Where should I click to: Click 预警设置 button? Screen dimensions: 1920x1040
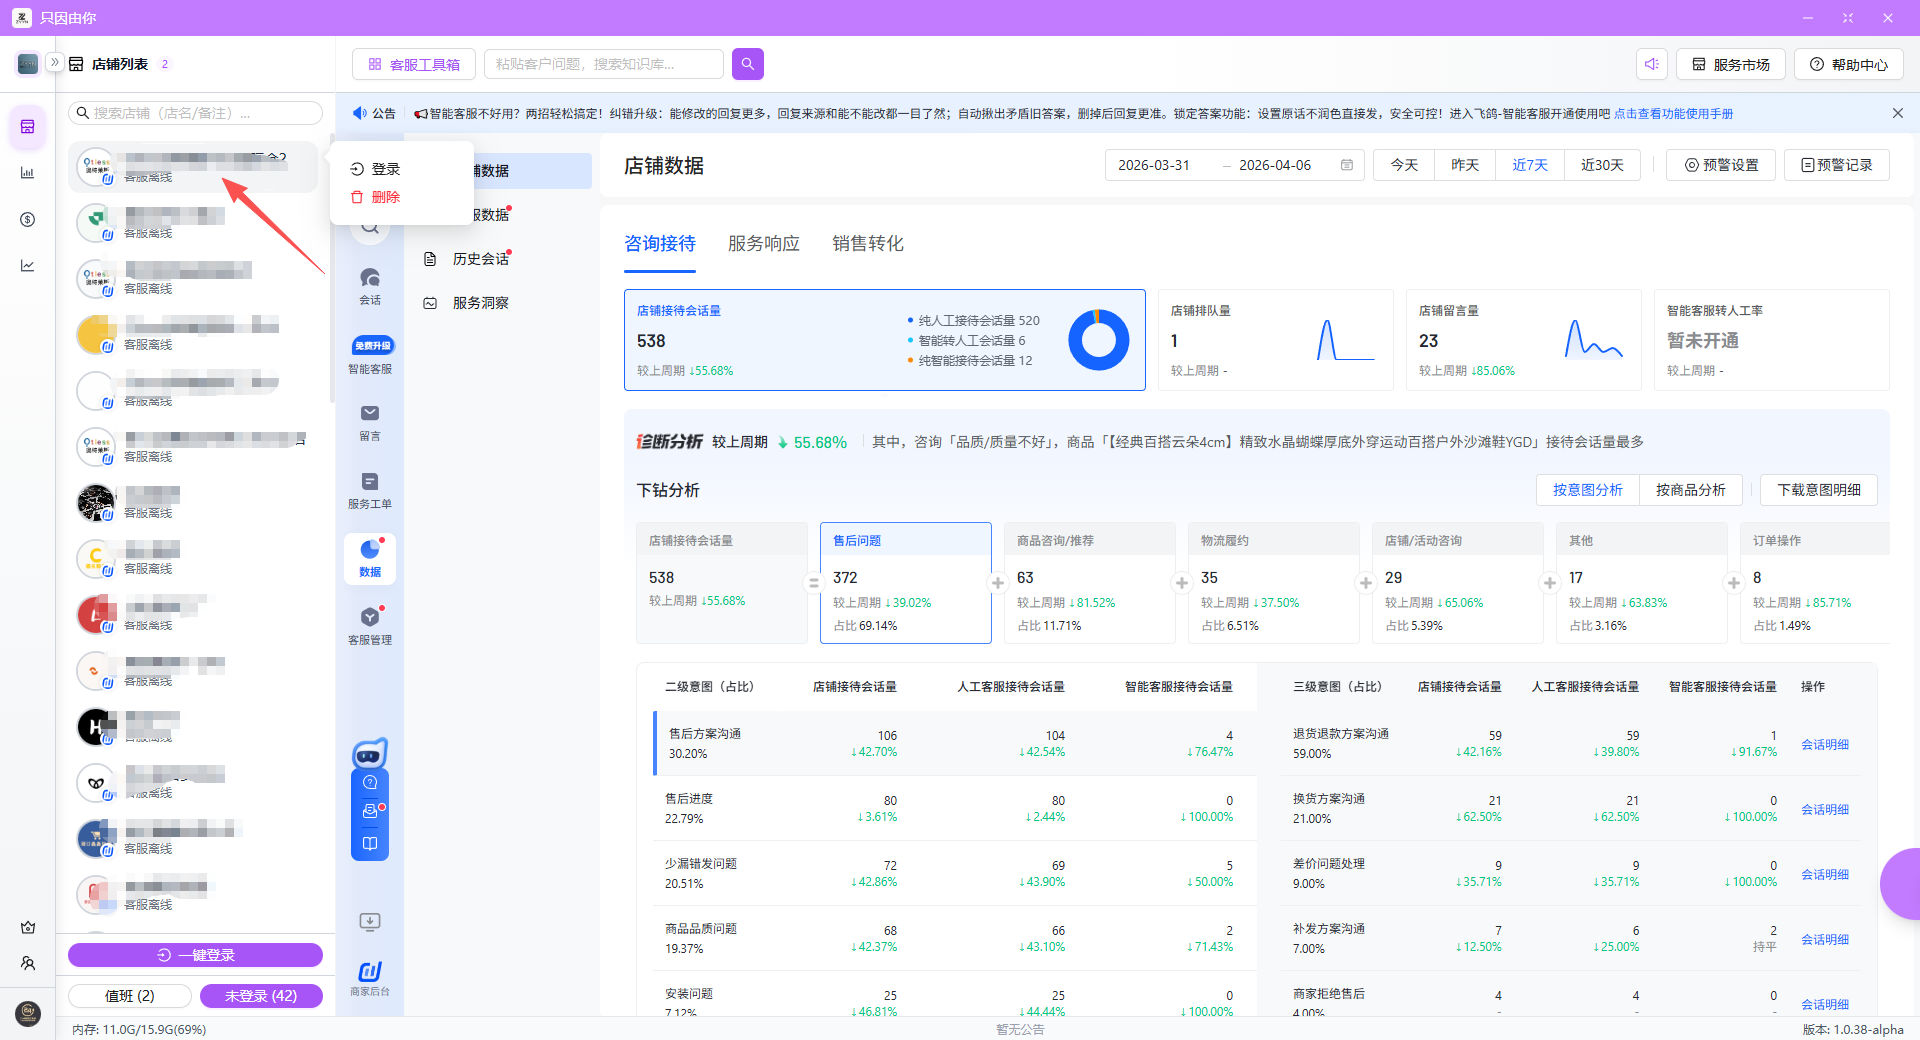1722,165
